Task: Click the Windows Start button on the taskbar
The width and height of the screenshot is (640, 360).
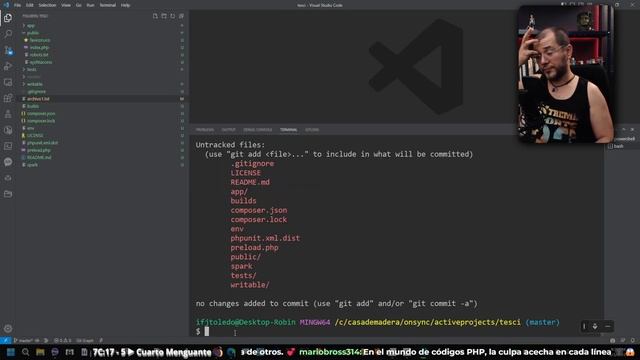Action: tap(11, 352)
